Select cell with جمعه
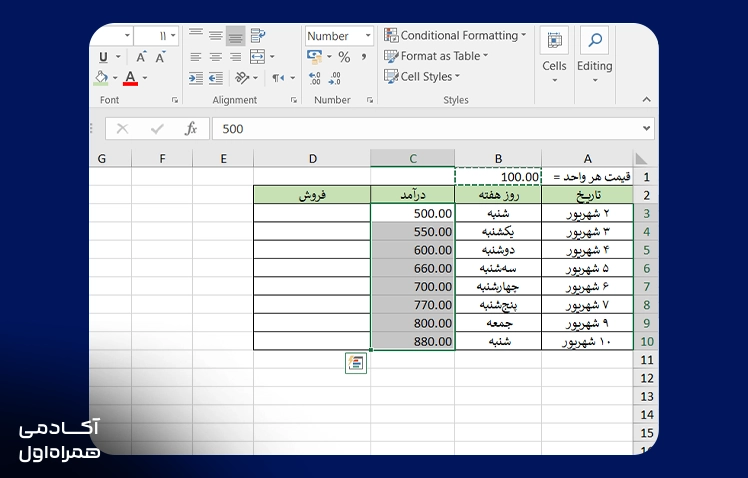Image resolution: width=748 pixels, height=478 pixels. [498, 323]
